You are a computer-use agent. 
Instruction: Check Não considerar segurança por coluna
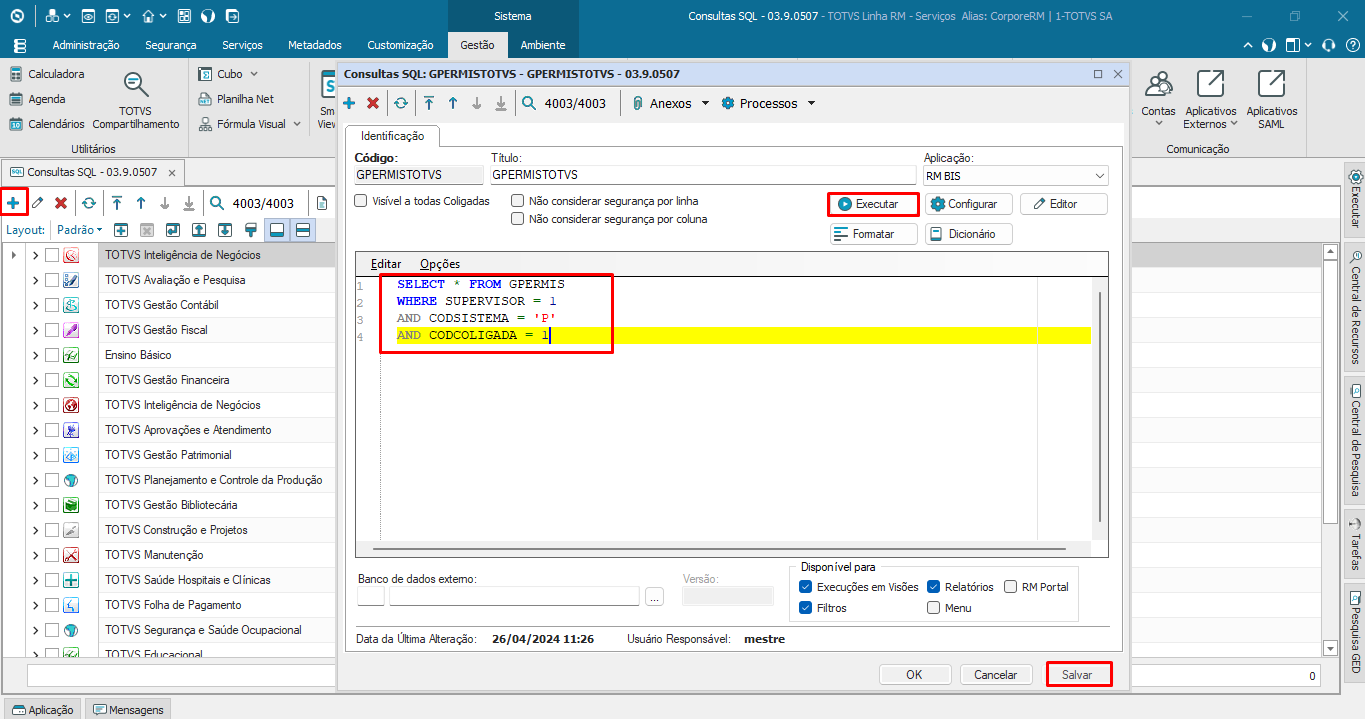coord(517,219)
